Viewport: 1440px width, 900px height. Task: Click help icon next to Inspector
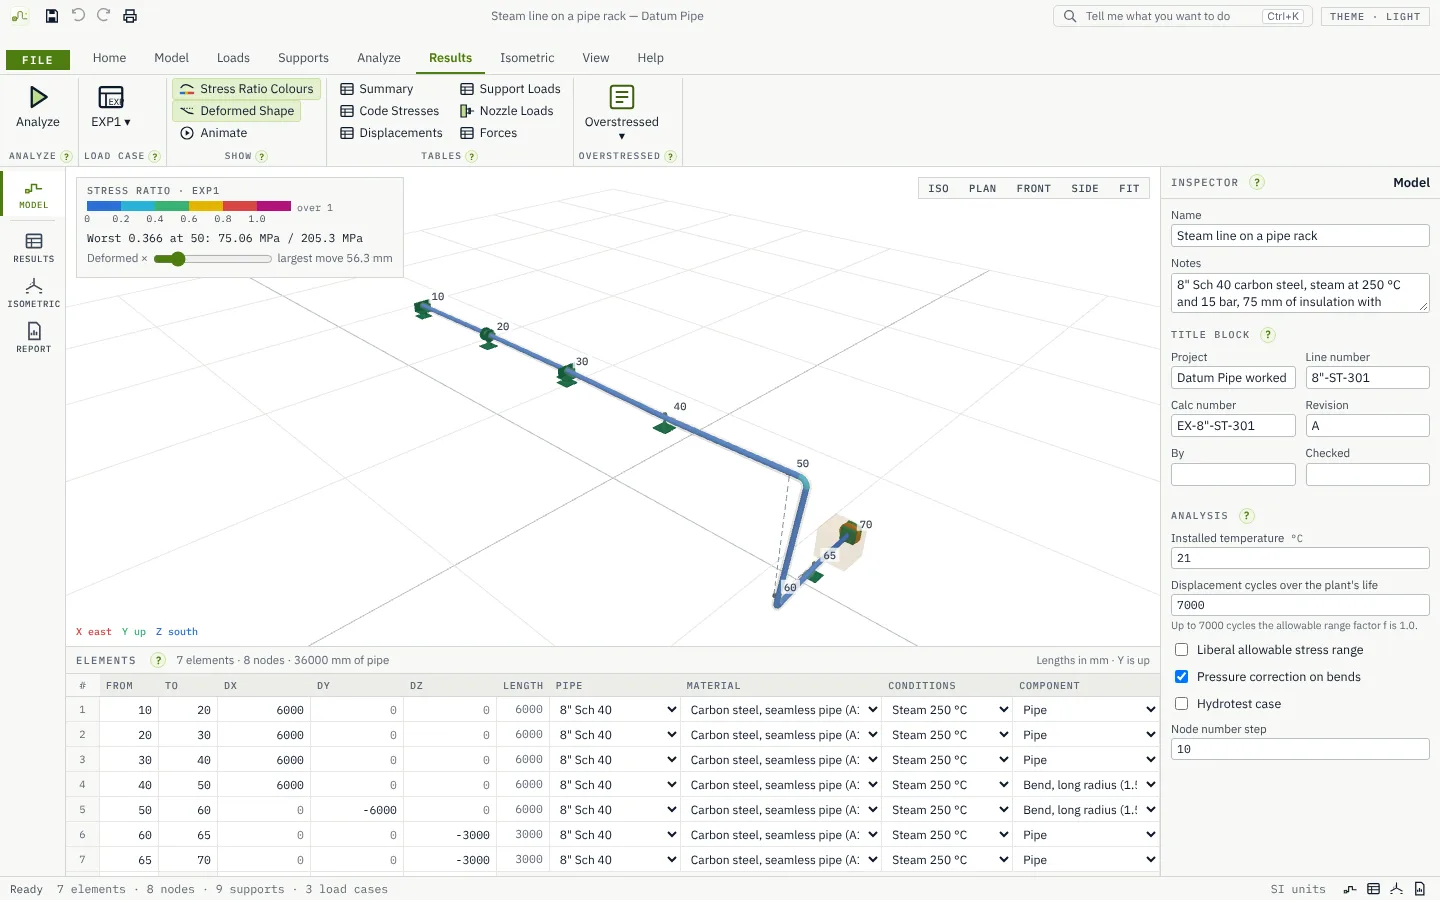(x=1257, y=182)
